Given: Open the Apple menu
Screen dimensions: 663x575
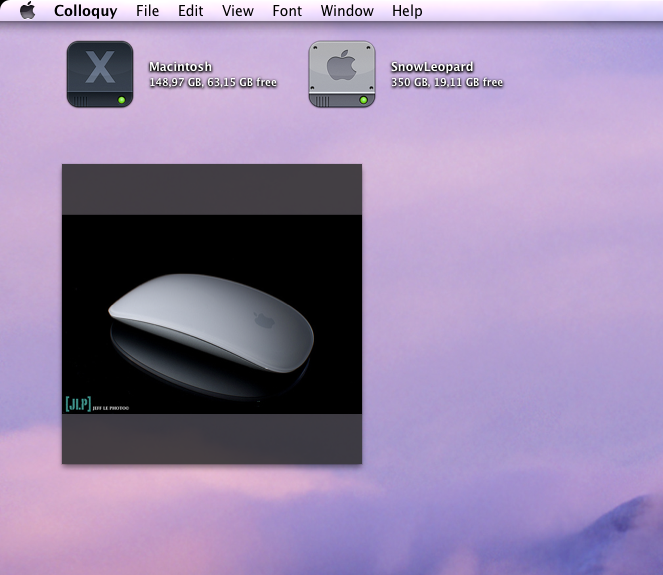Looking at the screenshot, I should tap(27, 10).
